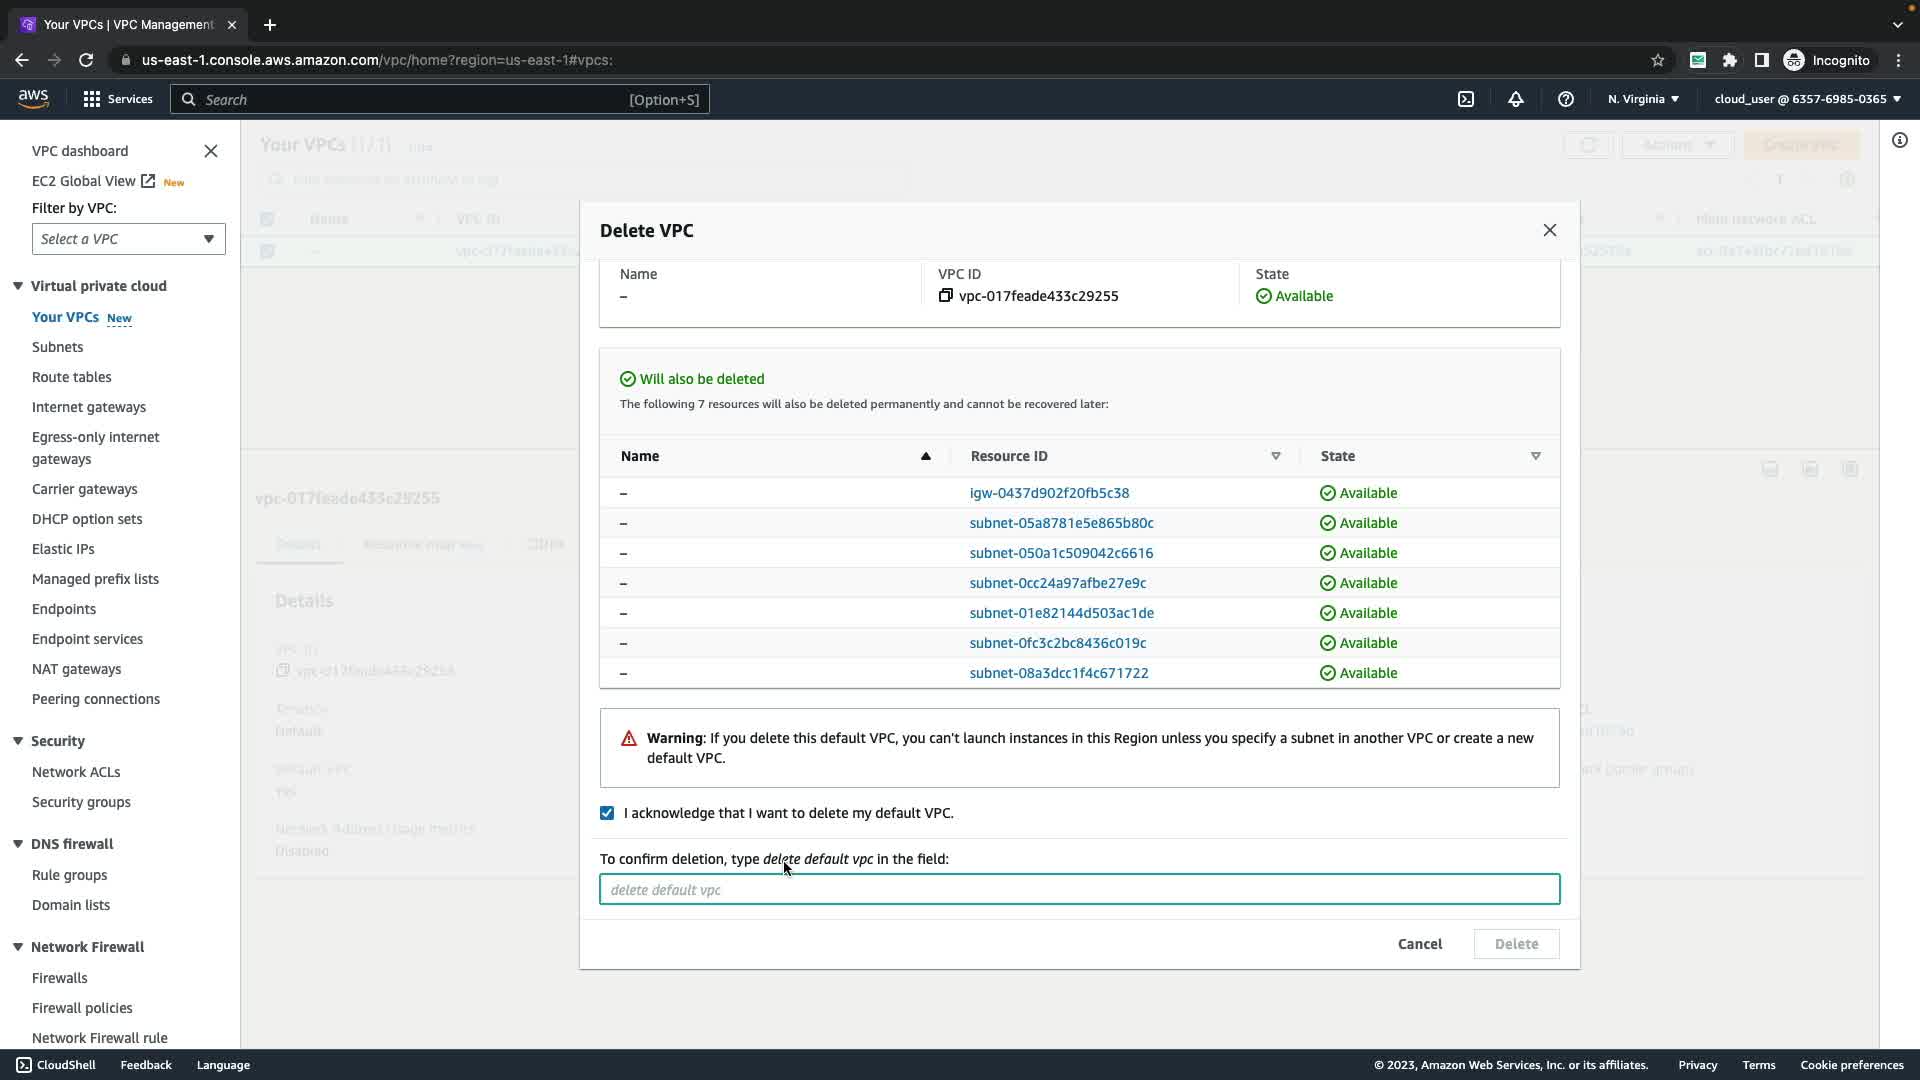Viewport: 1920px width, 1080px height.
Task: Open AWS CloudShell icon in top bar
Action: (1466, 99)
